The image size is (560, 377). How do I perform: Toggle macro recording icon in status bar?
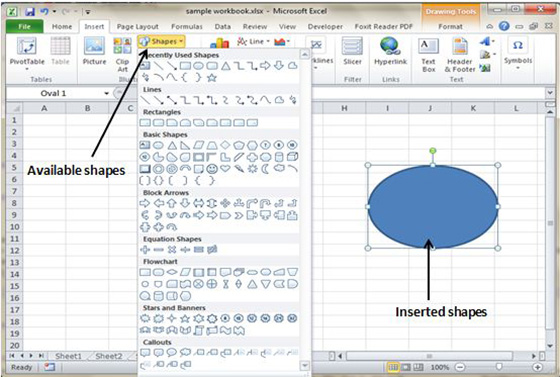pyautogui.click(x=50, y=367)
